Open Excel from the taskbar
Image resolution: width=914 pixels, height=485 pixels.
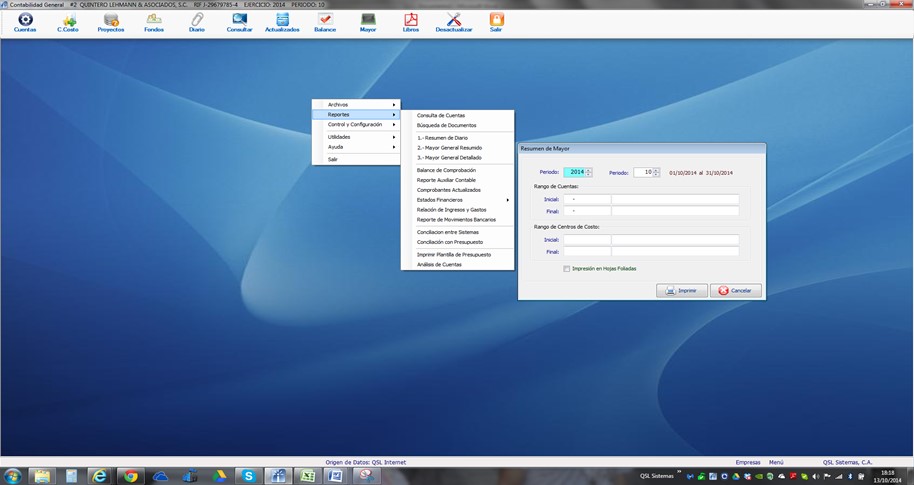[308, 476]
